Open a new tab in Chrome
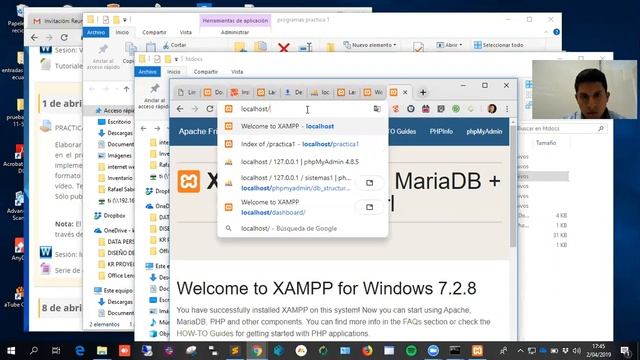640x360 pixels. coord(423,93)
